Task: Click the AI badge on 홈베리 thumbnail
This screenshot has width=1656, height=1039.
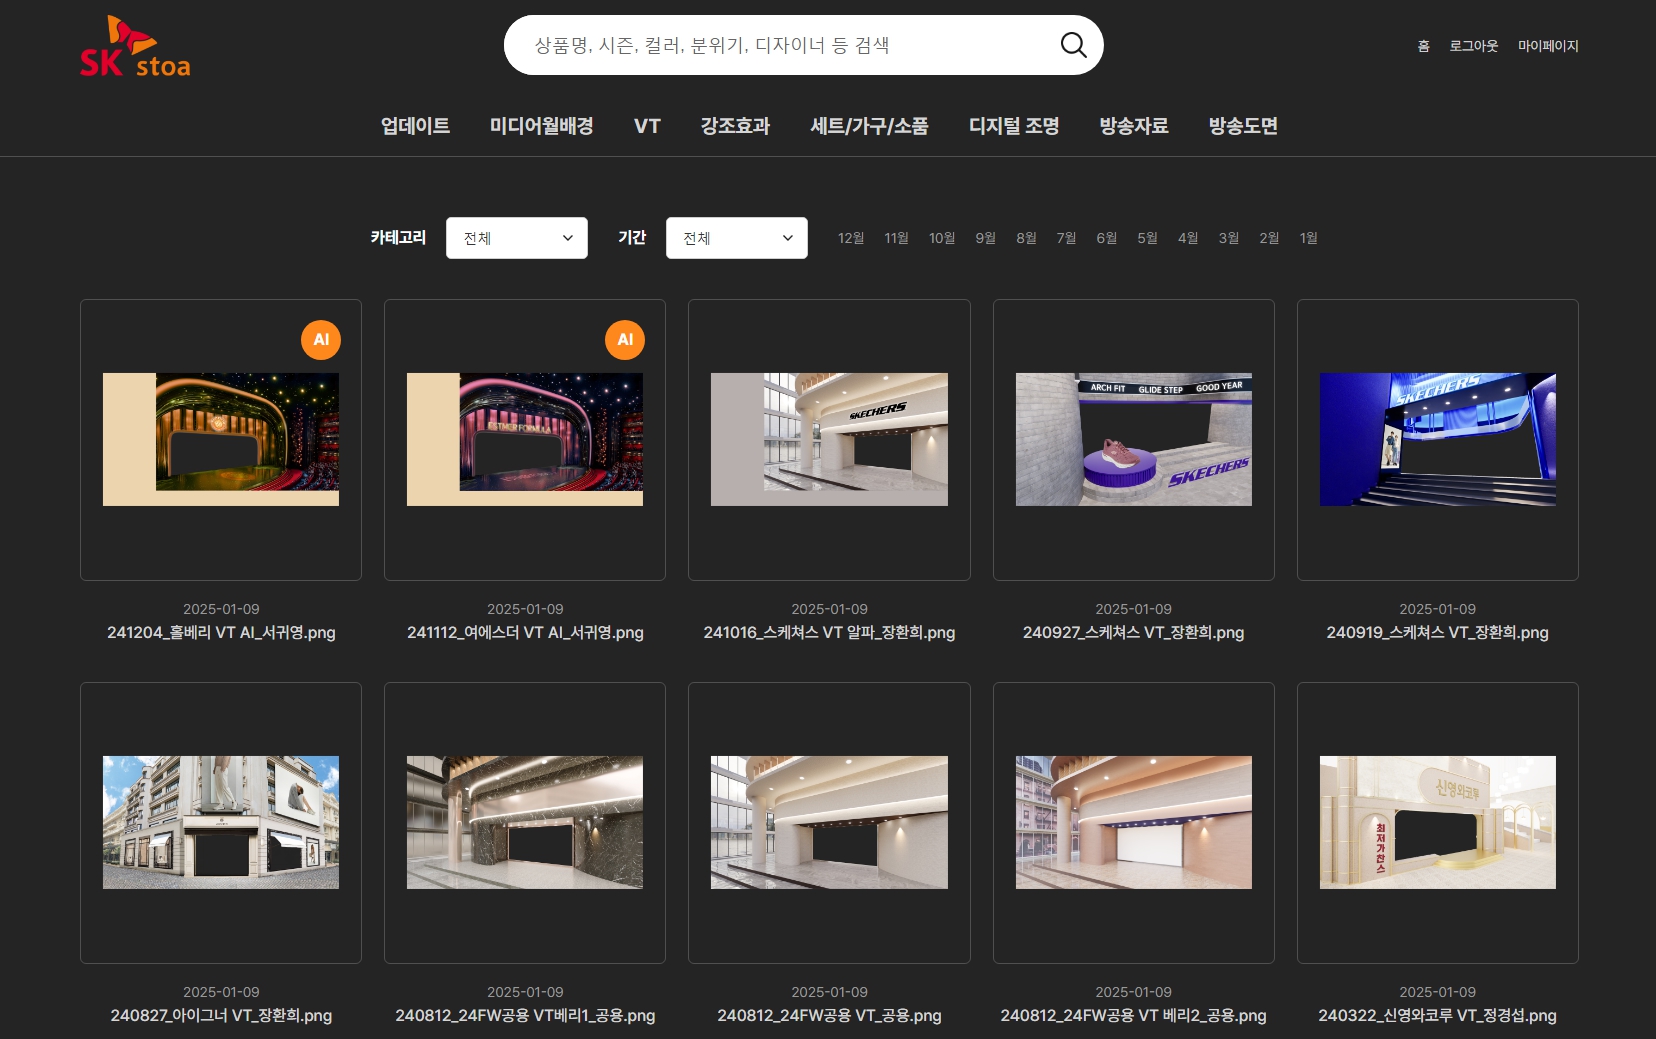Action: point(321,340)
